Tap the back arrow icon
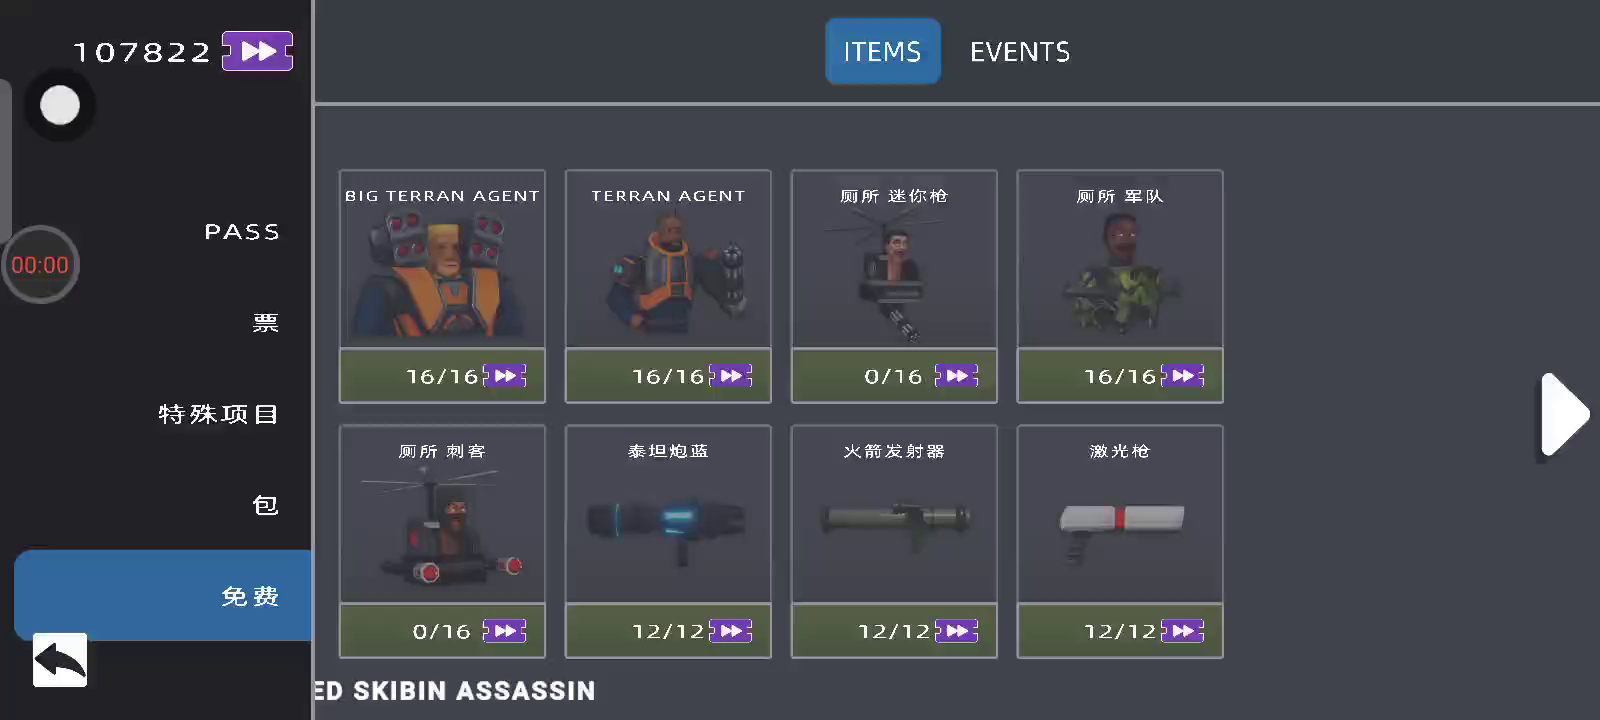1600x720 pixels. [x=60, y=660]
